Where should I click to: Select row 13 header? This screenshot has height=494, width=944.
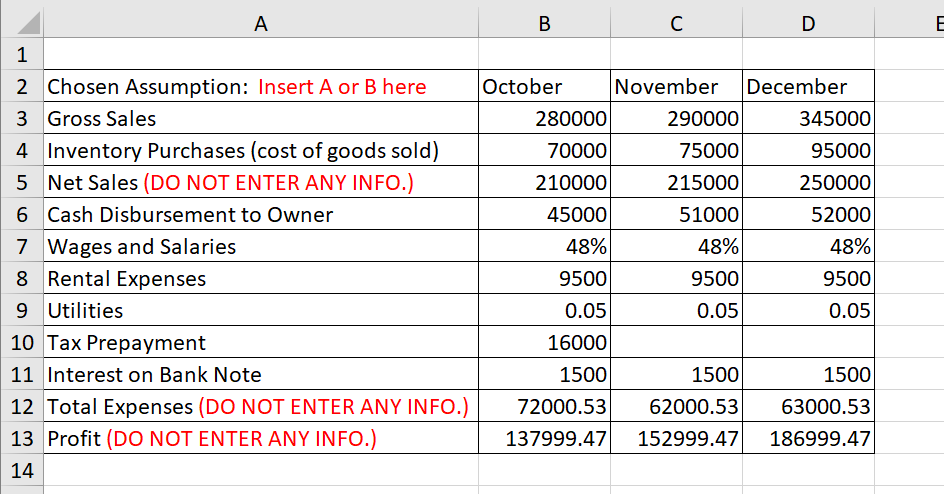(22, 437)
